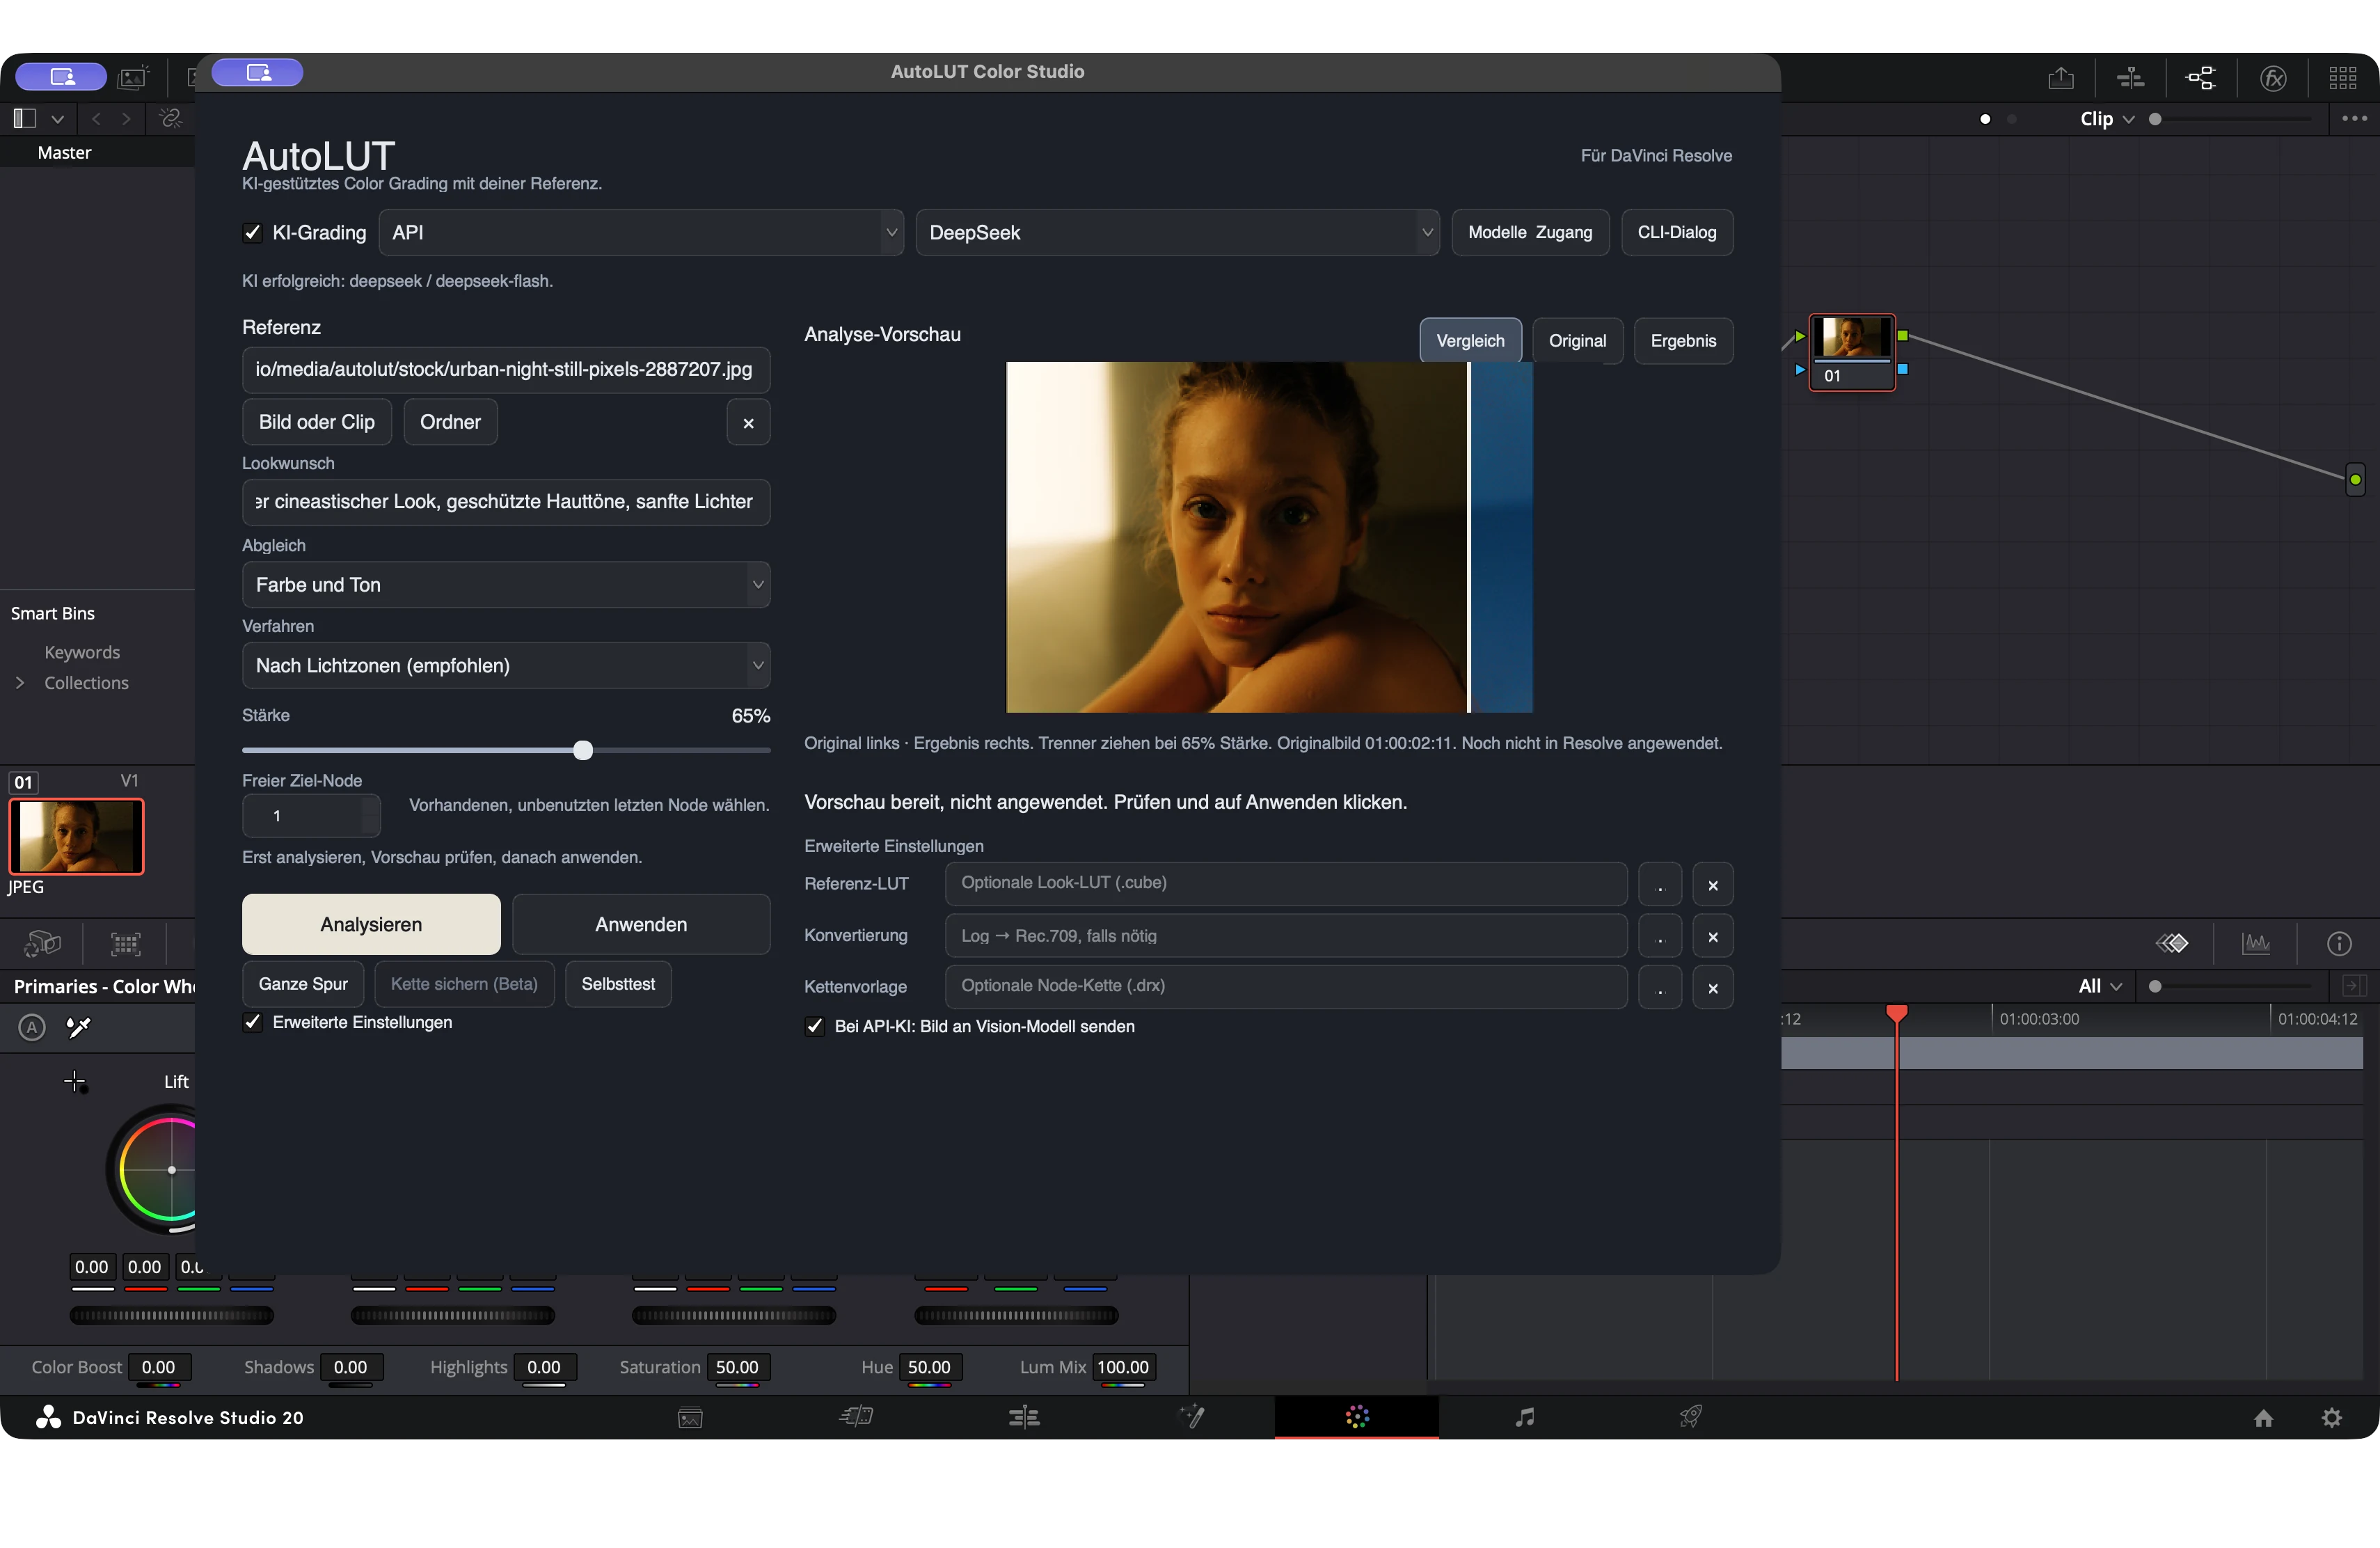Click the Lookwunsch text field
2380x1548 pixels.
click(x=506, y=502)
